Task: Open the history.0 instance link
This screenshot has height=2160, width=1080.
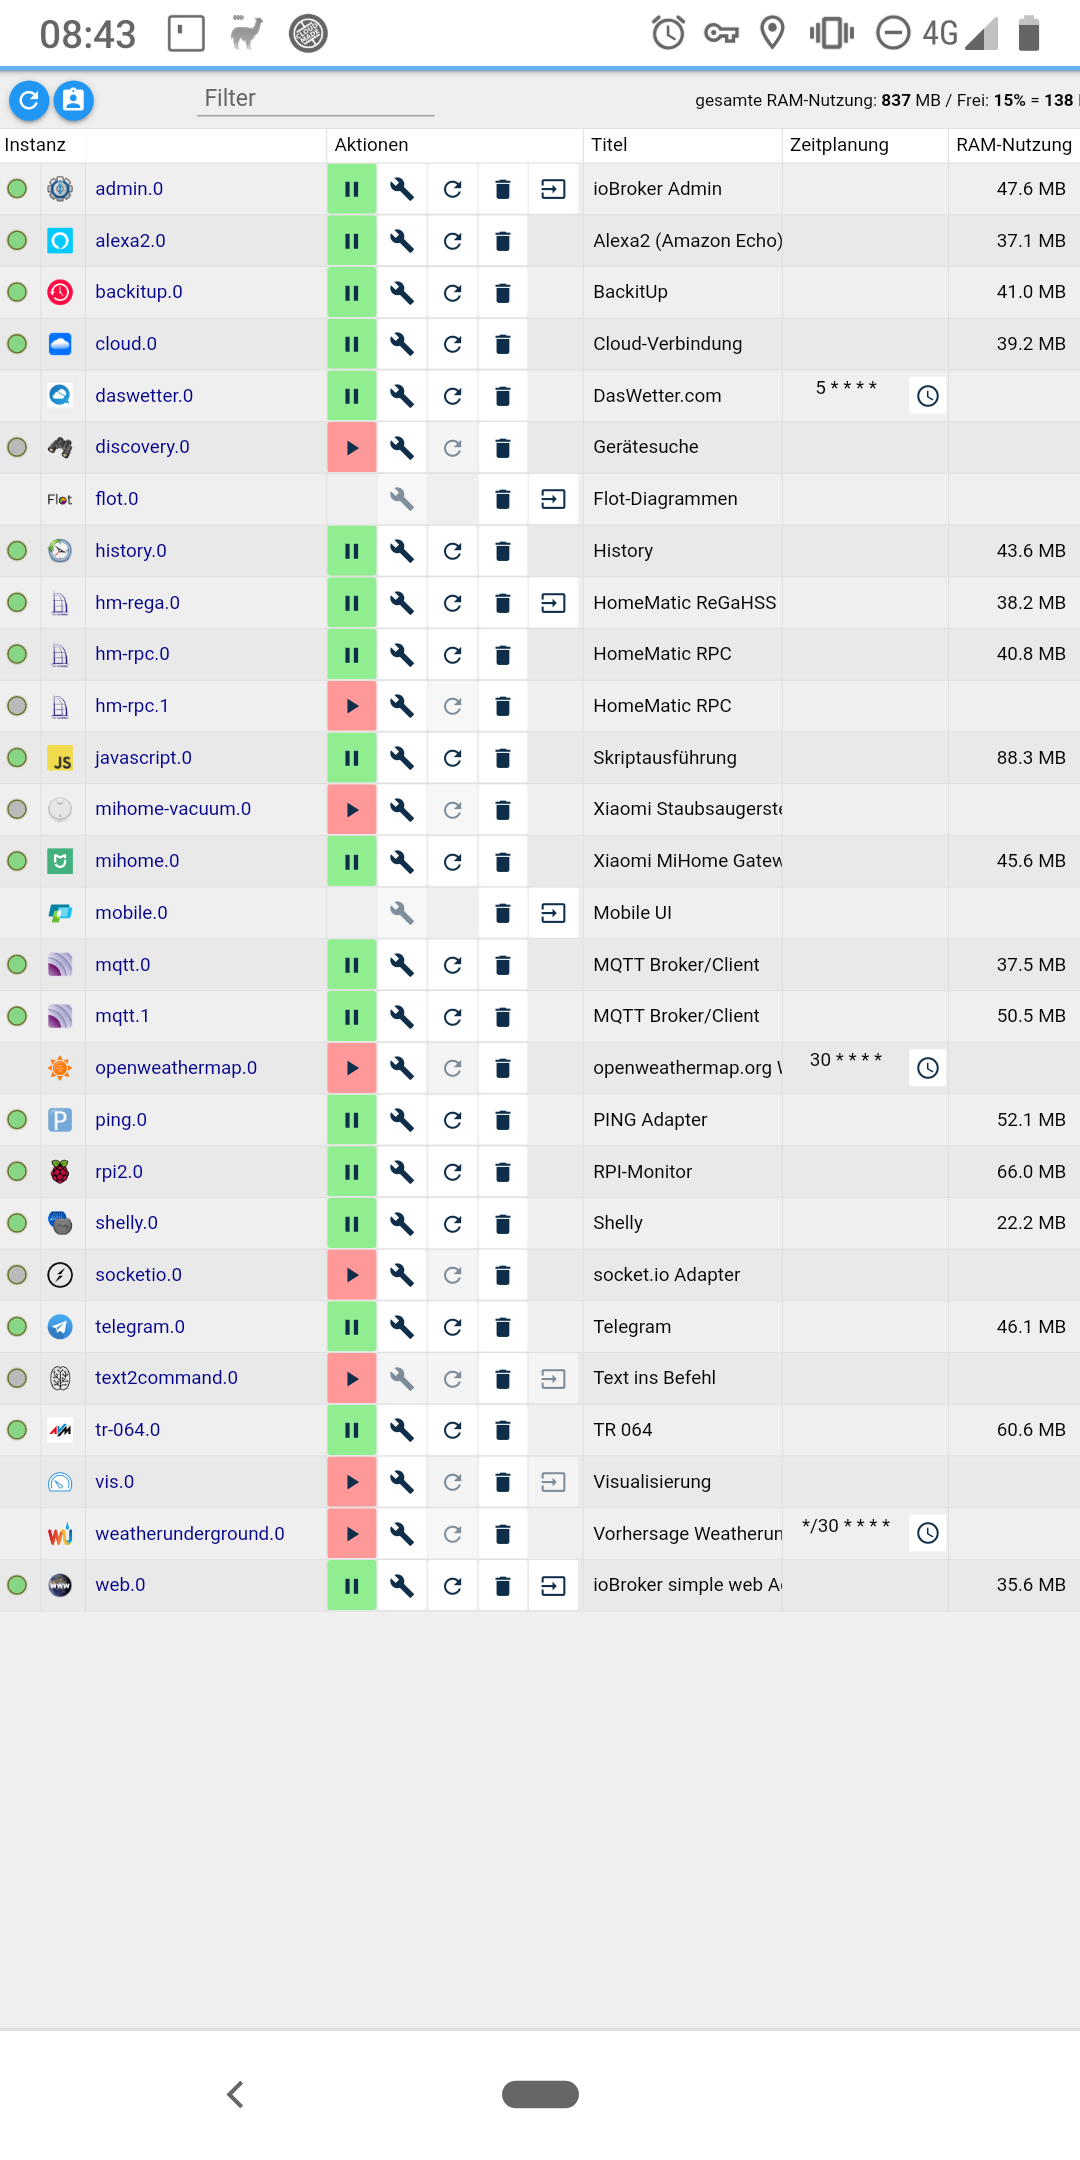Action: click(131, 551)
